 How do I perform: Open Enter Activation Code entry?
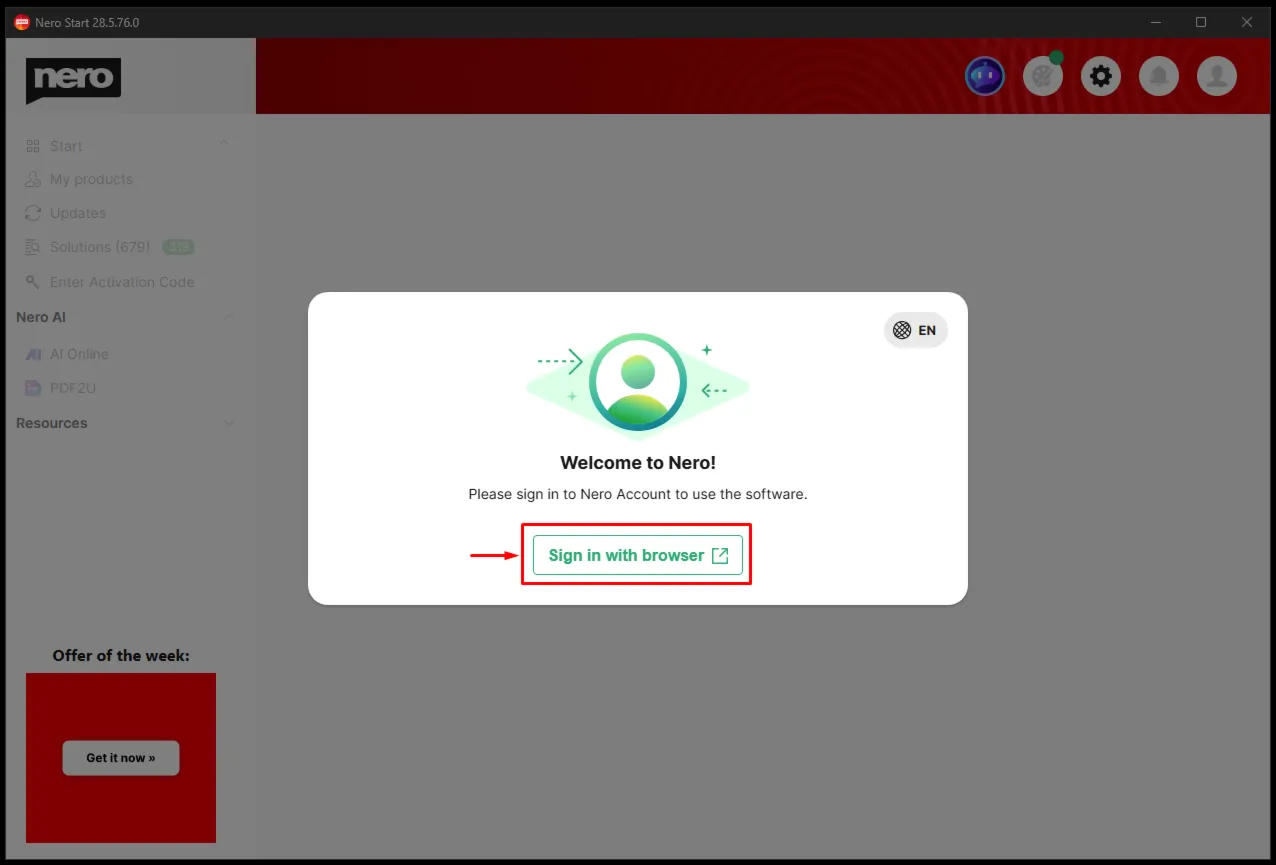[x=122, y=282]
